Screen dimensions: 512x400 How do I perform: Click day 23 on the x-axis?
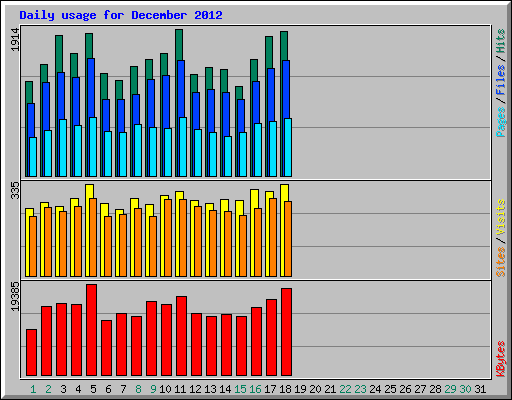click(x=360, y=389)
